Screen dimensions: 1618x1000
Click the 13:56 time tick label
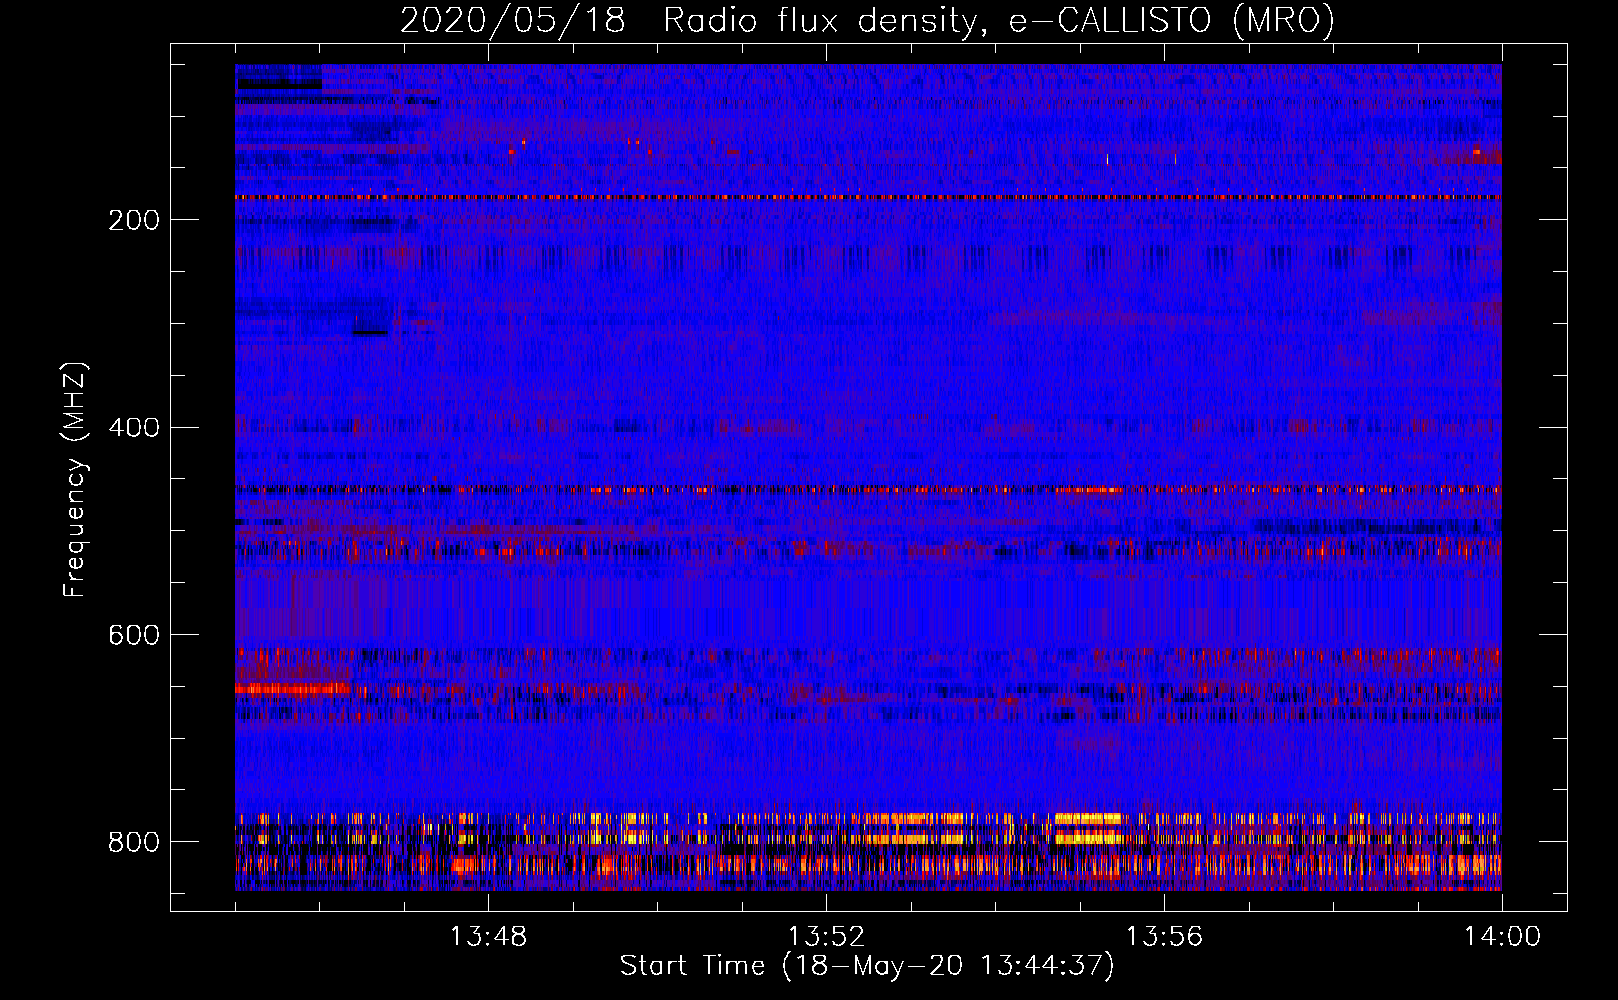tap(1164, 937)
